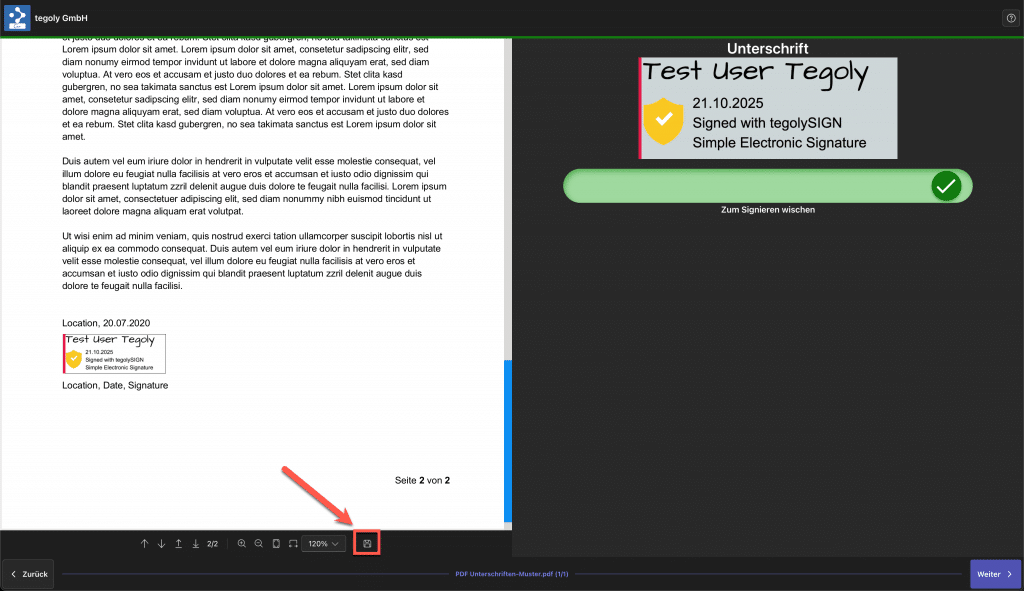Viewport: 1024px width, 591px height.
Task: Jump to the first page of document
Action: pos(178,544)
